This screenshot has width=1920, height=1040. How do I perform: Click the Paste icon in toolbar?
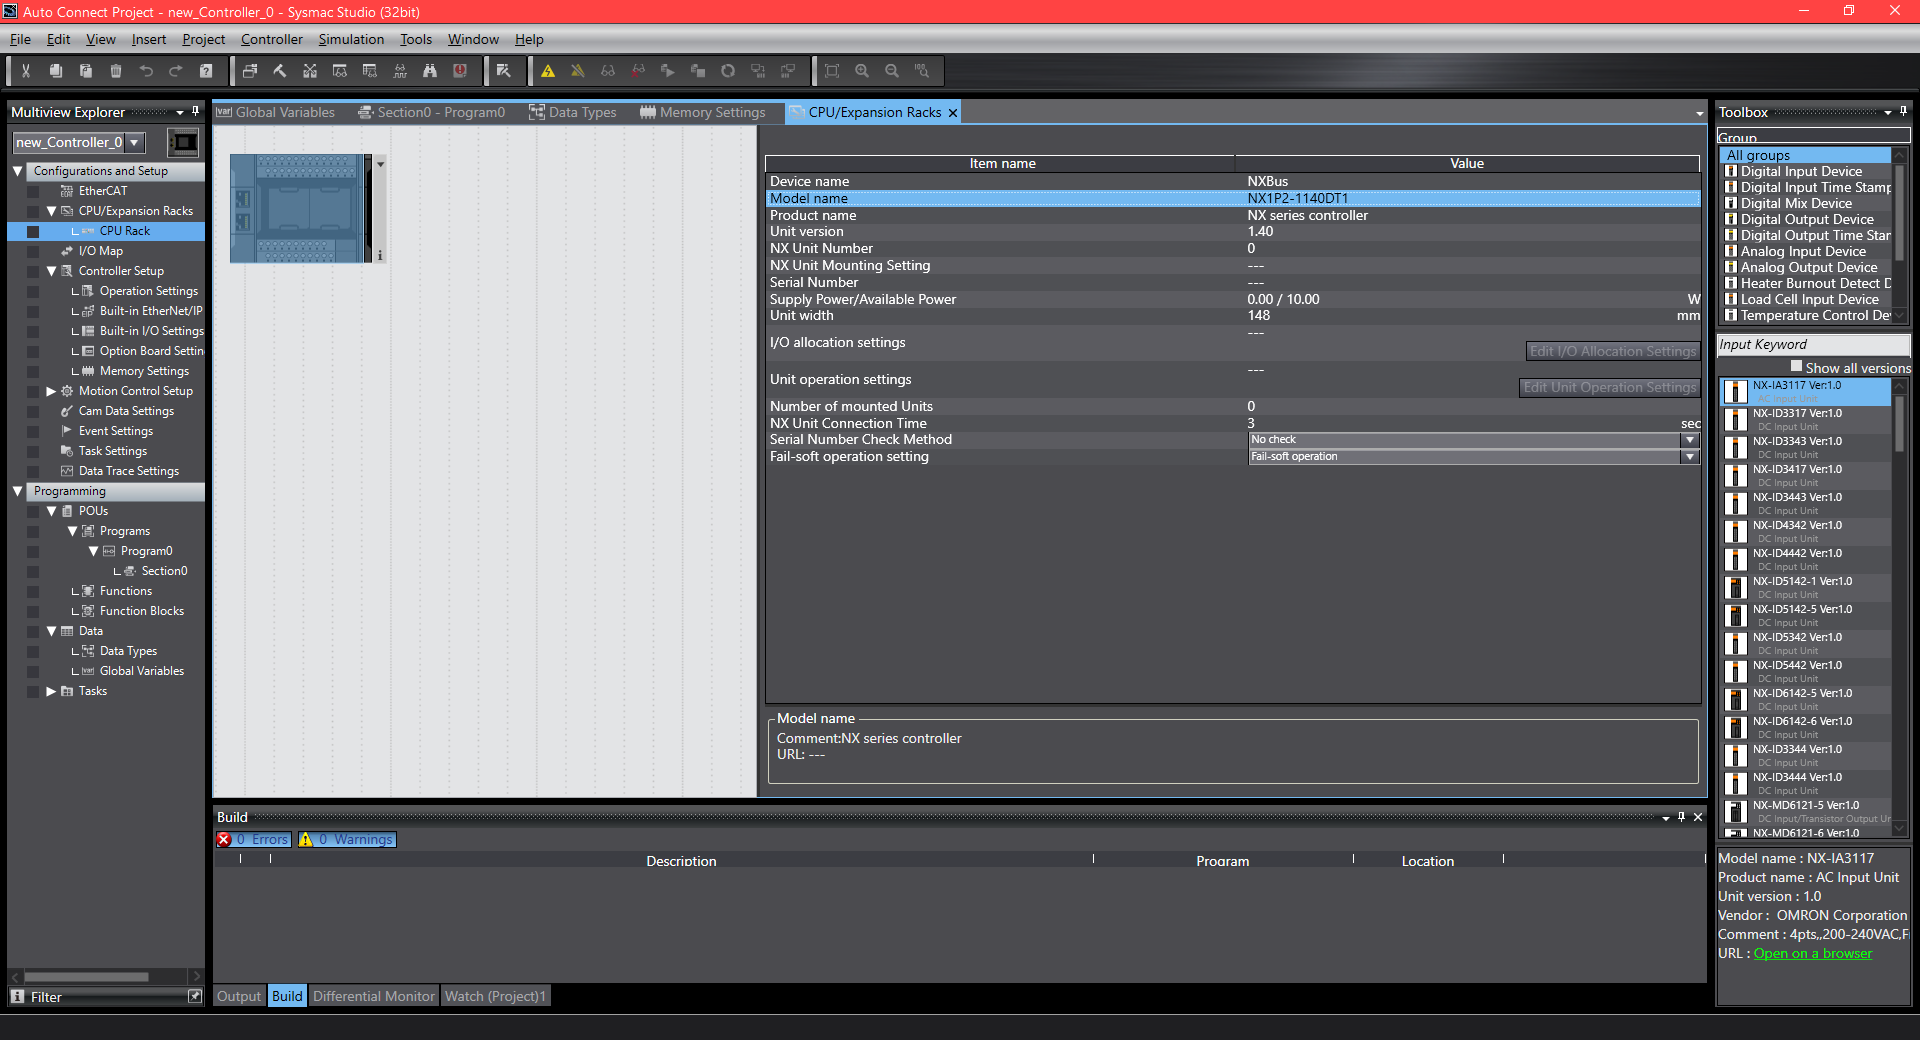[86, 71]
